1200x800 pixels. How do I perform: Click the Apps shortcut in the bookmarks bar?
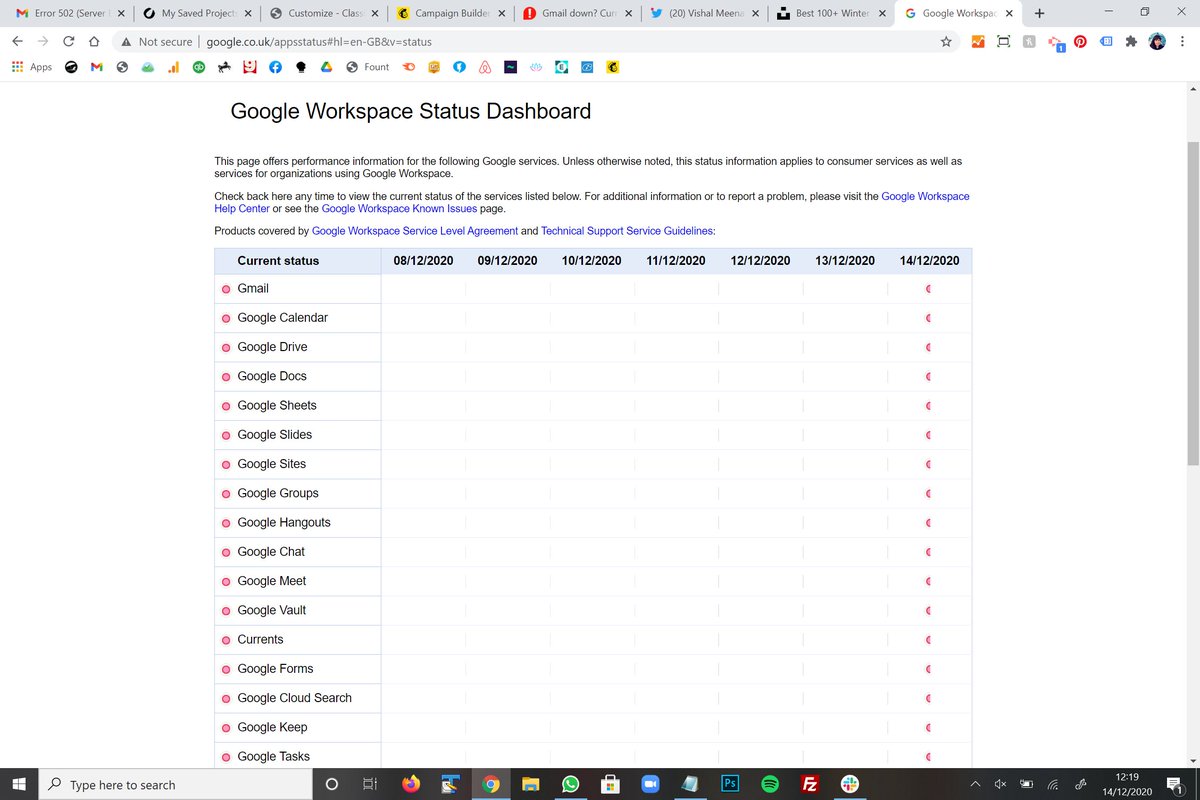[31, 67]
